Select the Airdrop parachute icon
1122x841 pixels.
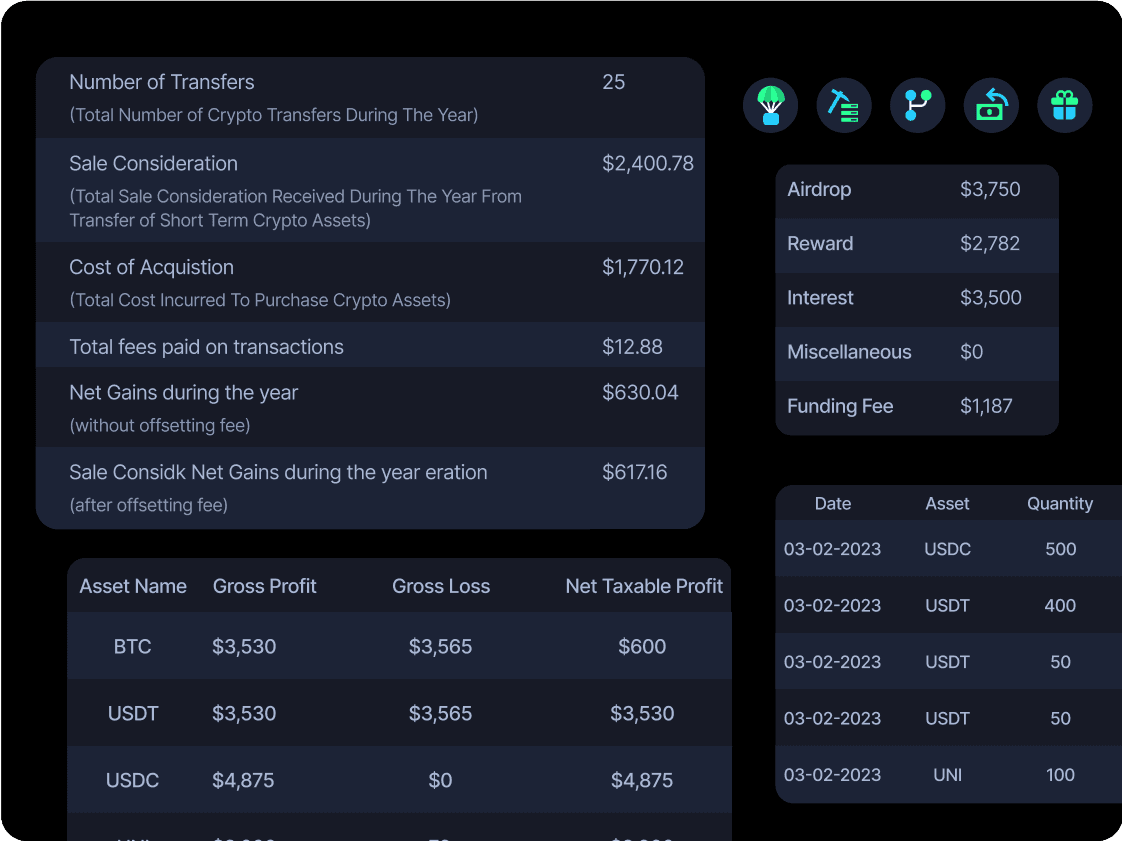tap(769, 105)
